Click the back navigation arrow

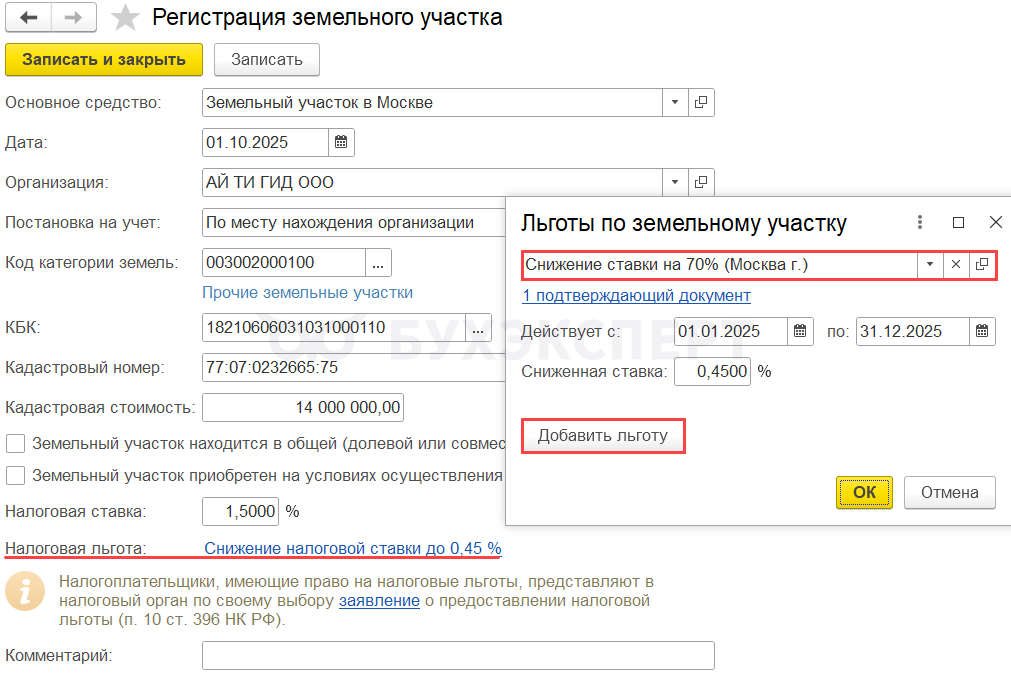(x=30, y=18)
